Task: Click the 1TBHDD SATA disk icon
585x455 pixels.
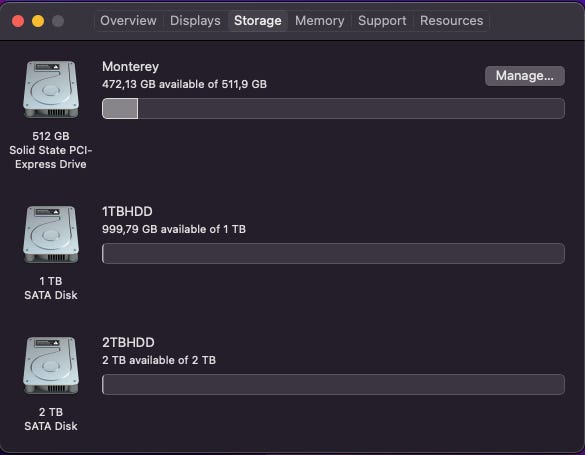Action: (51, 235)
